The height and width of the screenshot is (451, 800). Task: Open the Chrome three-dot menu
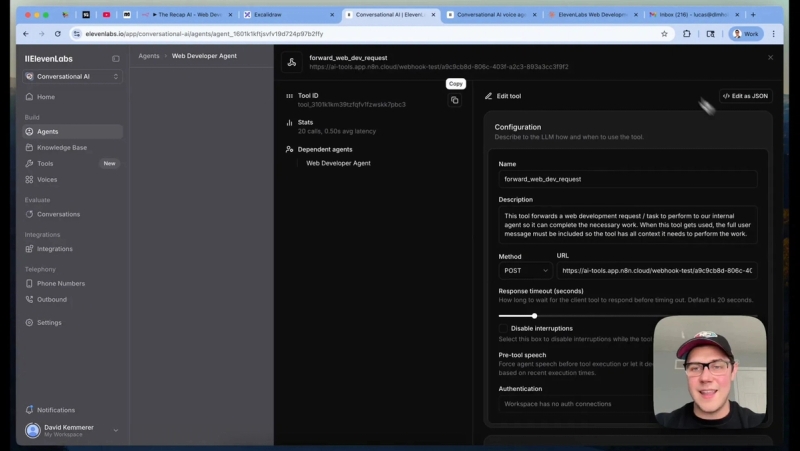pos(773,34)
